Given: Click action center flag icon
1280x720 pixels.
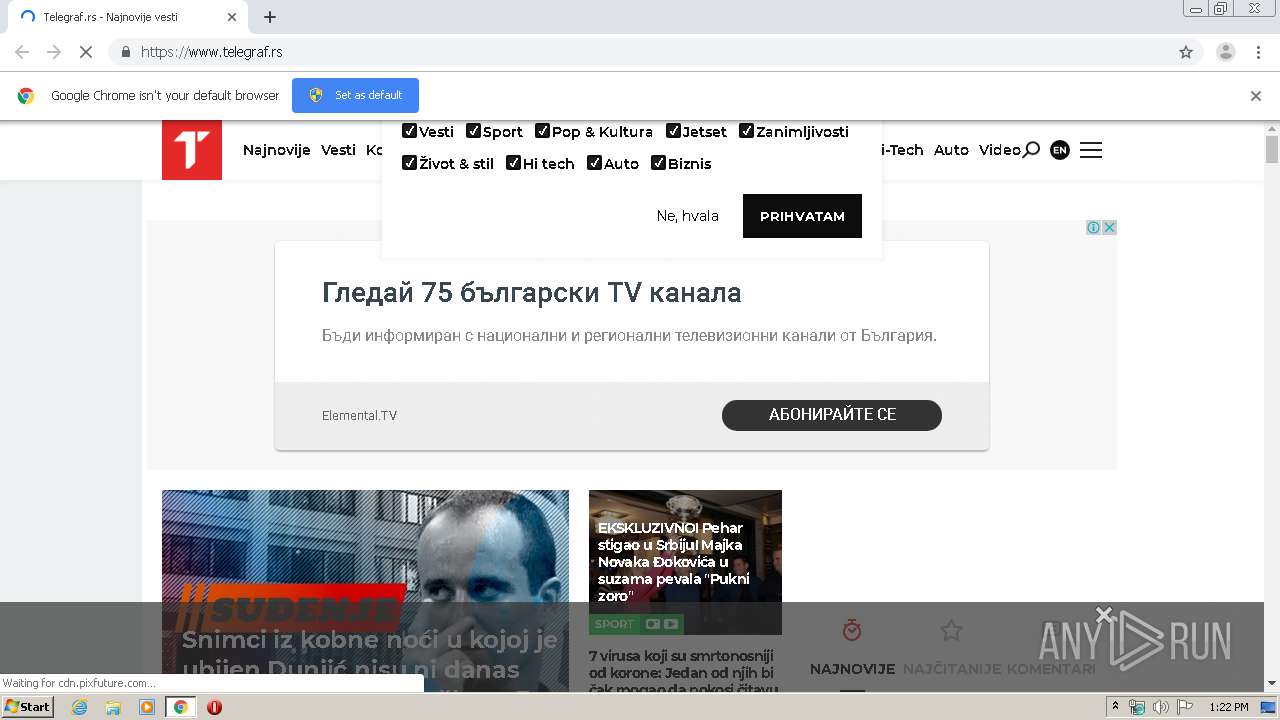Looking at the screenshot, I should [x=1185, y=707].
